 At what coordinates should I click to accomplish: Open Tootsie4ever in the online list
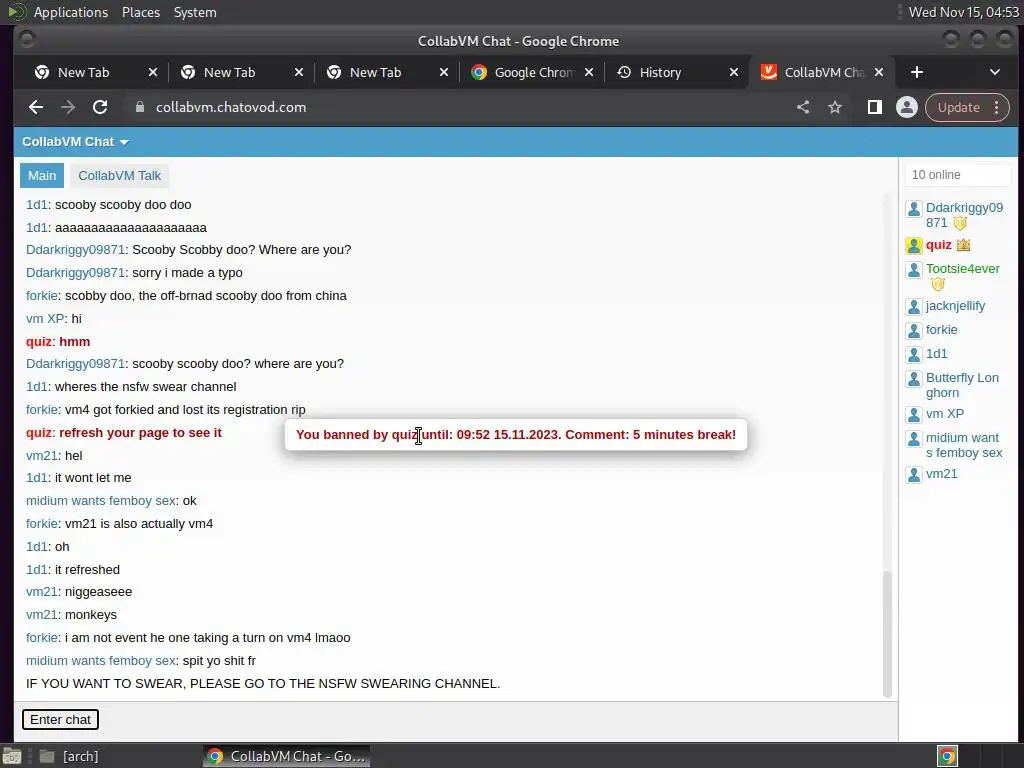[963, 268]
